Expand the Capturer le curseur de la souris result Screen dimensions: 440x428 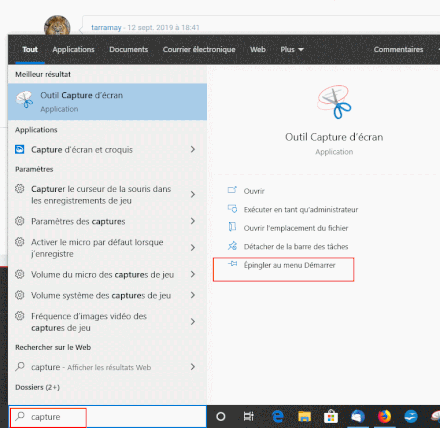[193, 194]
